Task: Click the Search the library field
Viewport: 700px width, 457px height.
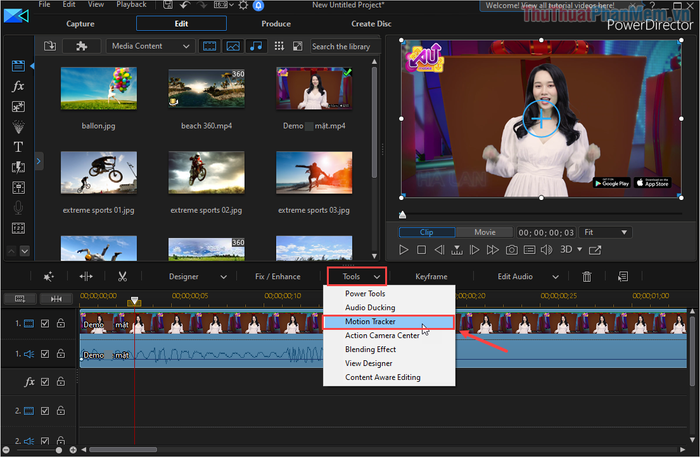Action: pyautogui.click(x=345, y=46)
